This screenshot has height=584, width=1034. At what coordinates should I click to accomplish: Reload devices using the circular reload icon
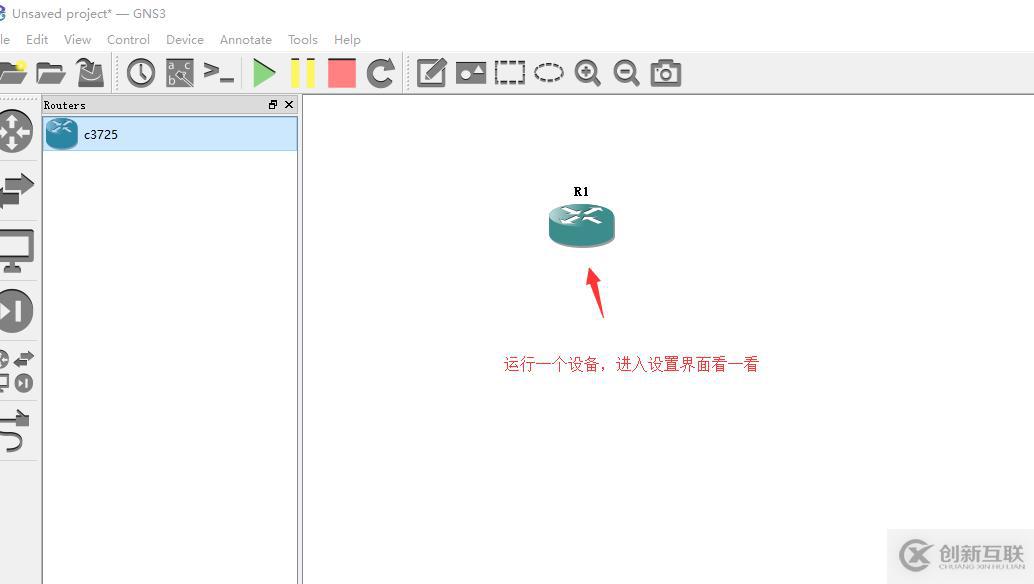coord(380,72)
